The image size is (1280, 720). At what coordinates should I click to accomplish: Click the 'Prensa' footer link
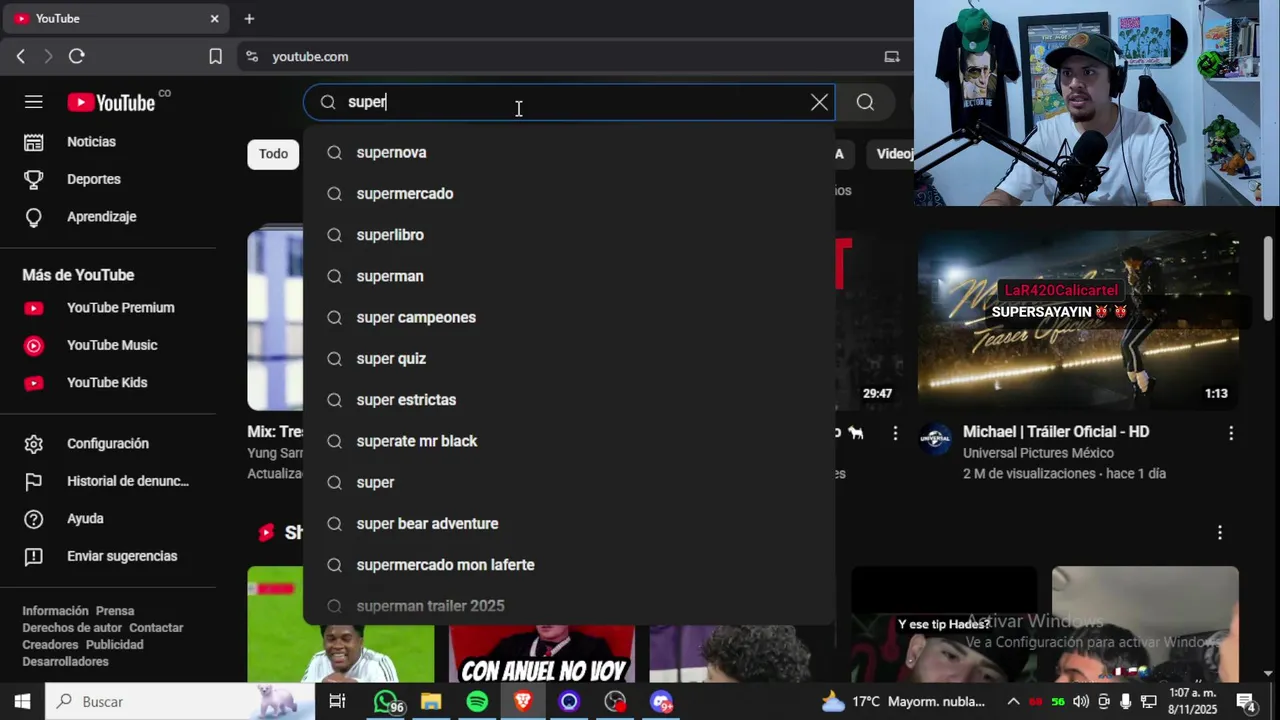click(x=115, y=611)
